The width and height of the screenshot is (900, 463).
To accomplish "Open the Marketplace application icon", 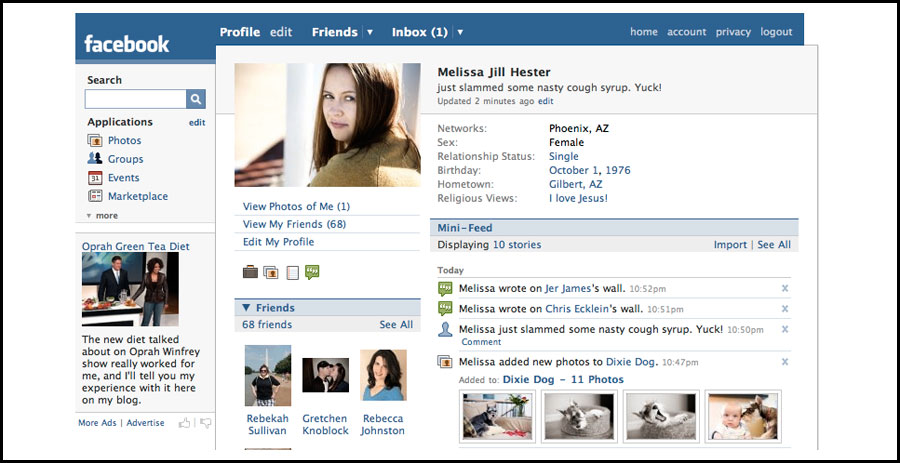I will [x=95, y=196].
